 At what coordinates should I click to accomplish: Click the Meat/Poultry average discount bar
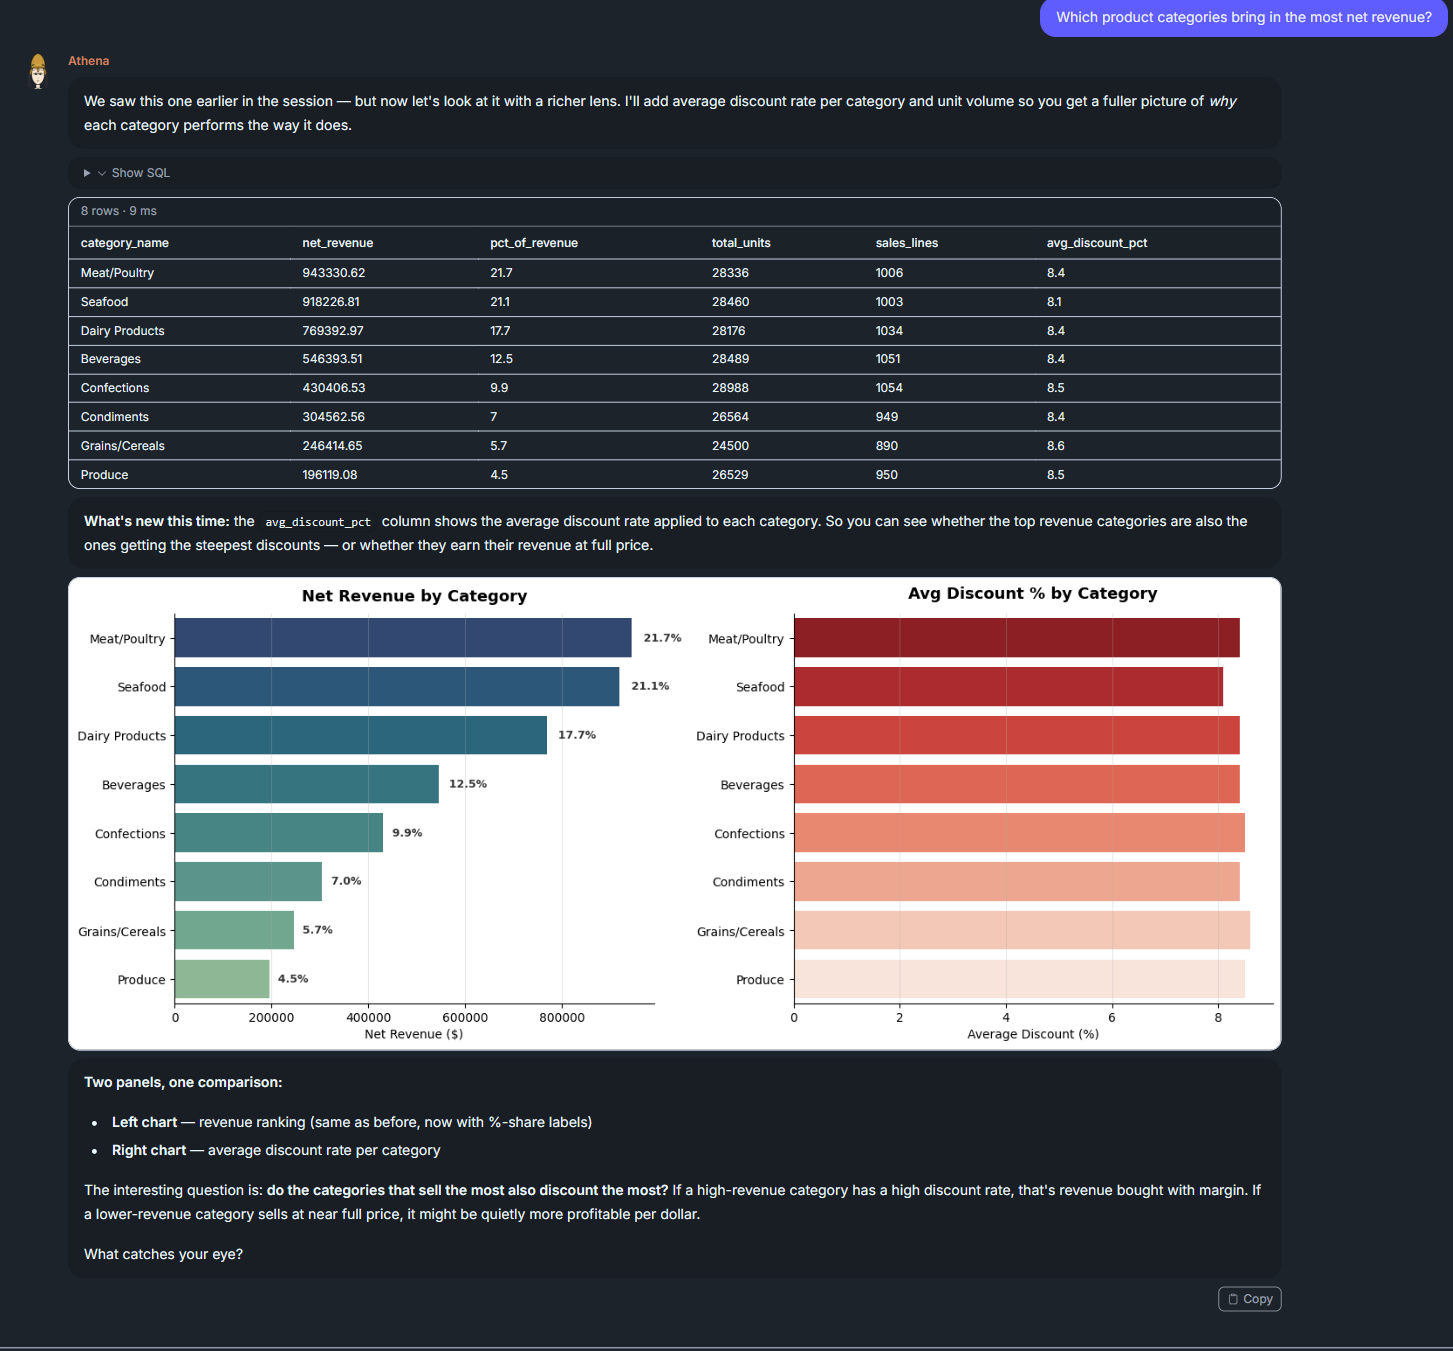pyautogui.click(x=1017, y=638)
